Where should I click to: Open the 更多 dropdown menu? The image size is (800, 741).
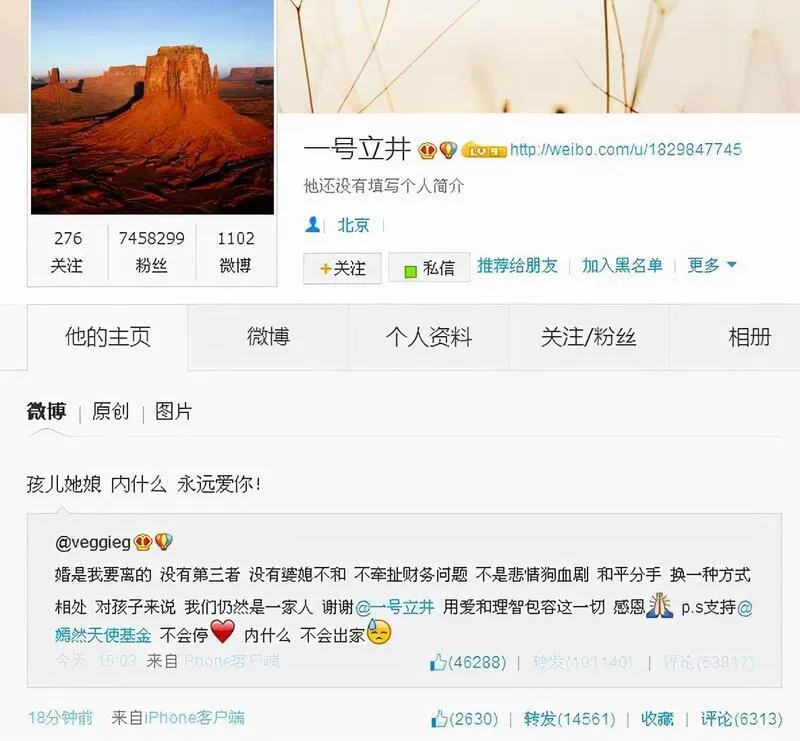712,265
